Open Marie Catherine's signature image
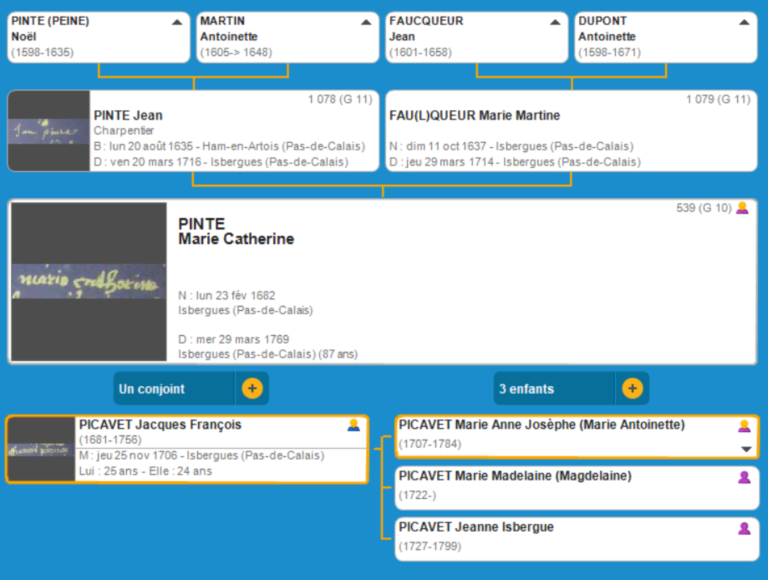This screenshot has width=768, height=580. coord(89,282)
